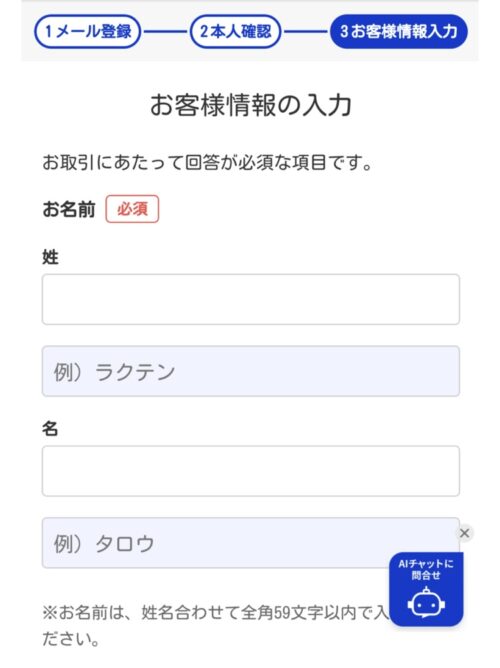The width and height of the screenshot is (500, 668).
Task: Dismiss the AI chat widget with X
Action: point(464,533)
